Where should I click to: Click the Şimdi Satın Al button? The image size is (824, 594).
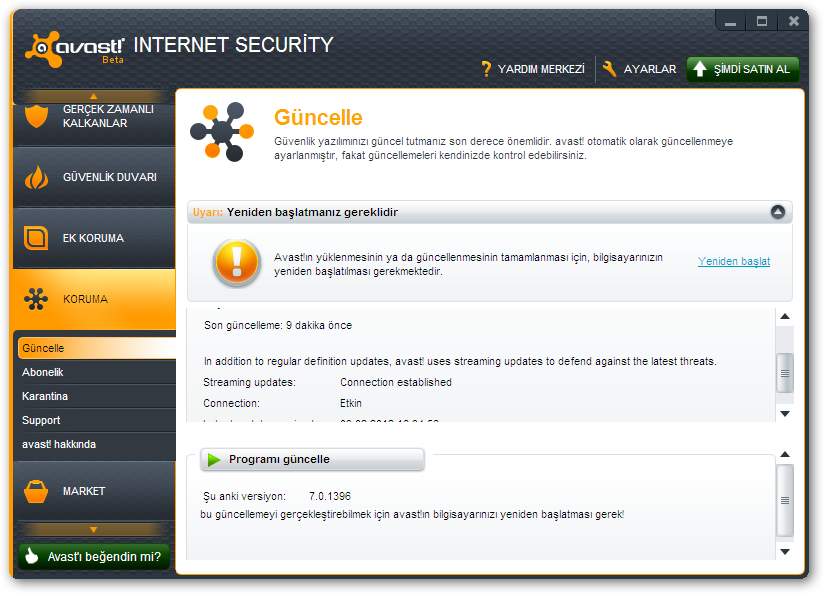point(743,69)
